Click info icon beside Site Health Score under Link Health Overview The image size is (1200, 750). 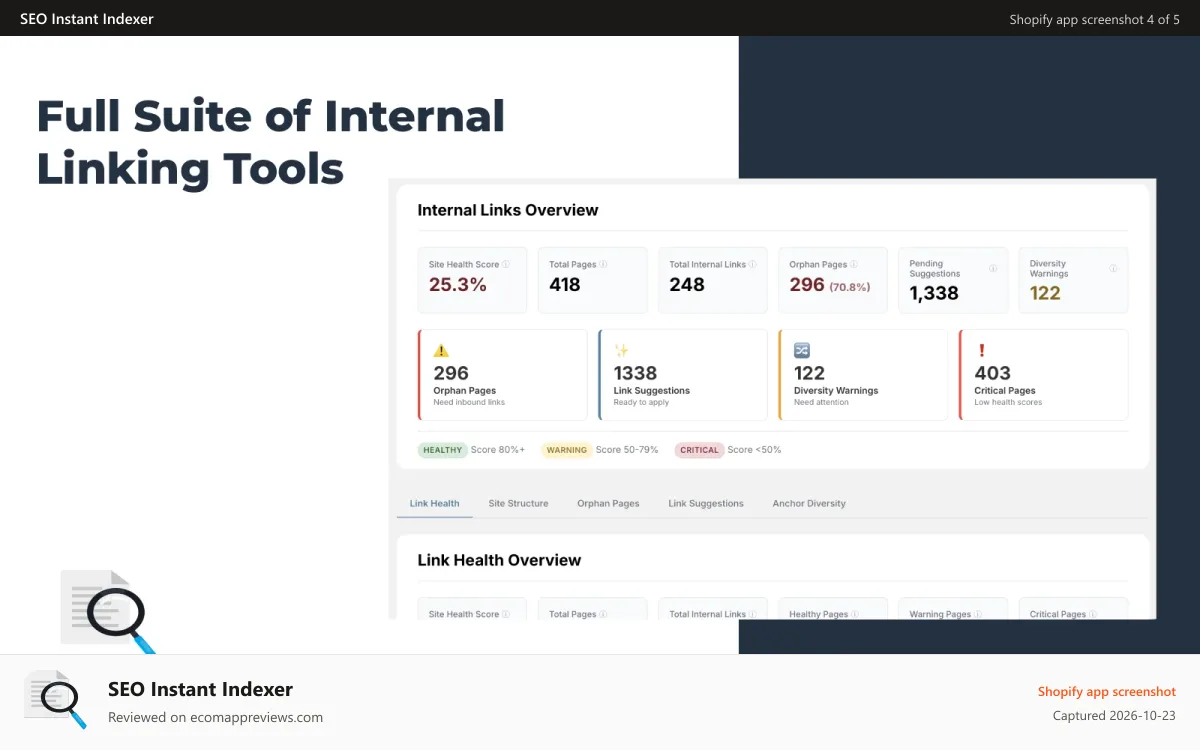(x=506, y=614)
